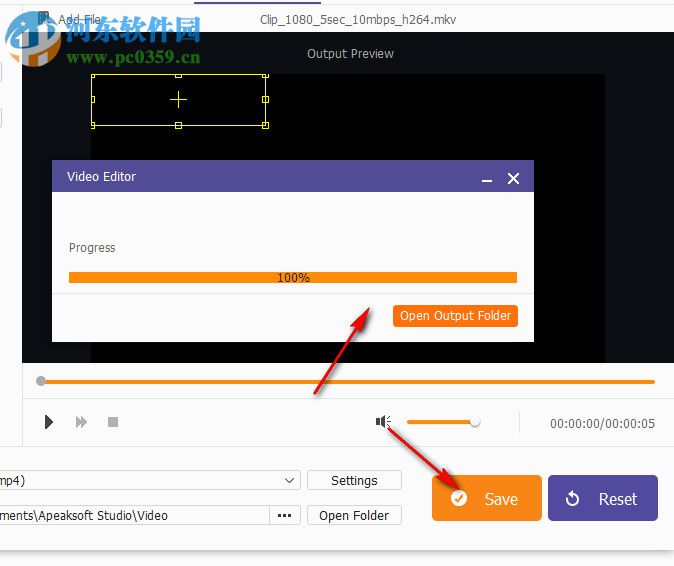Click the 100% progress bar
Viewport: 674px width, 566px height.
click(x=293, y=278)
